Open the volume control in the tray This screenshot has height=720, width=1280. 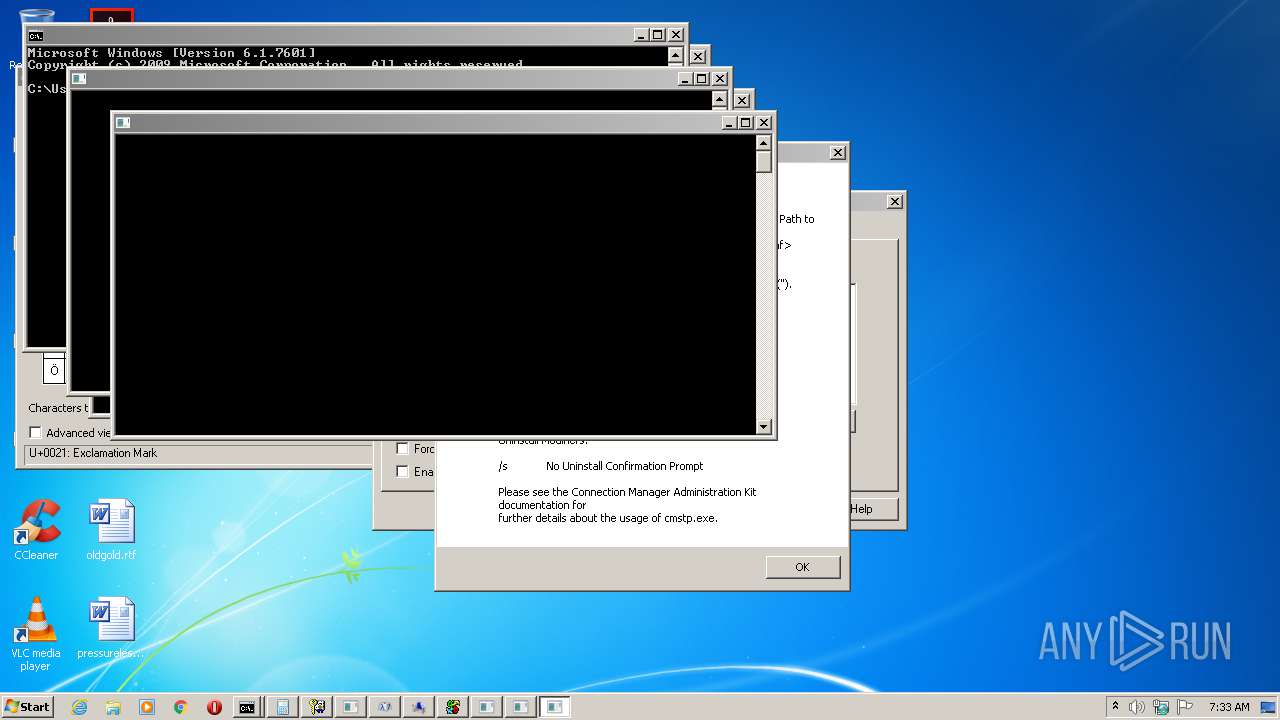pos(1138,707)
